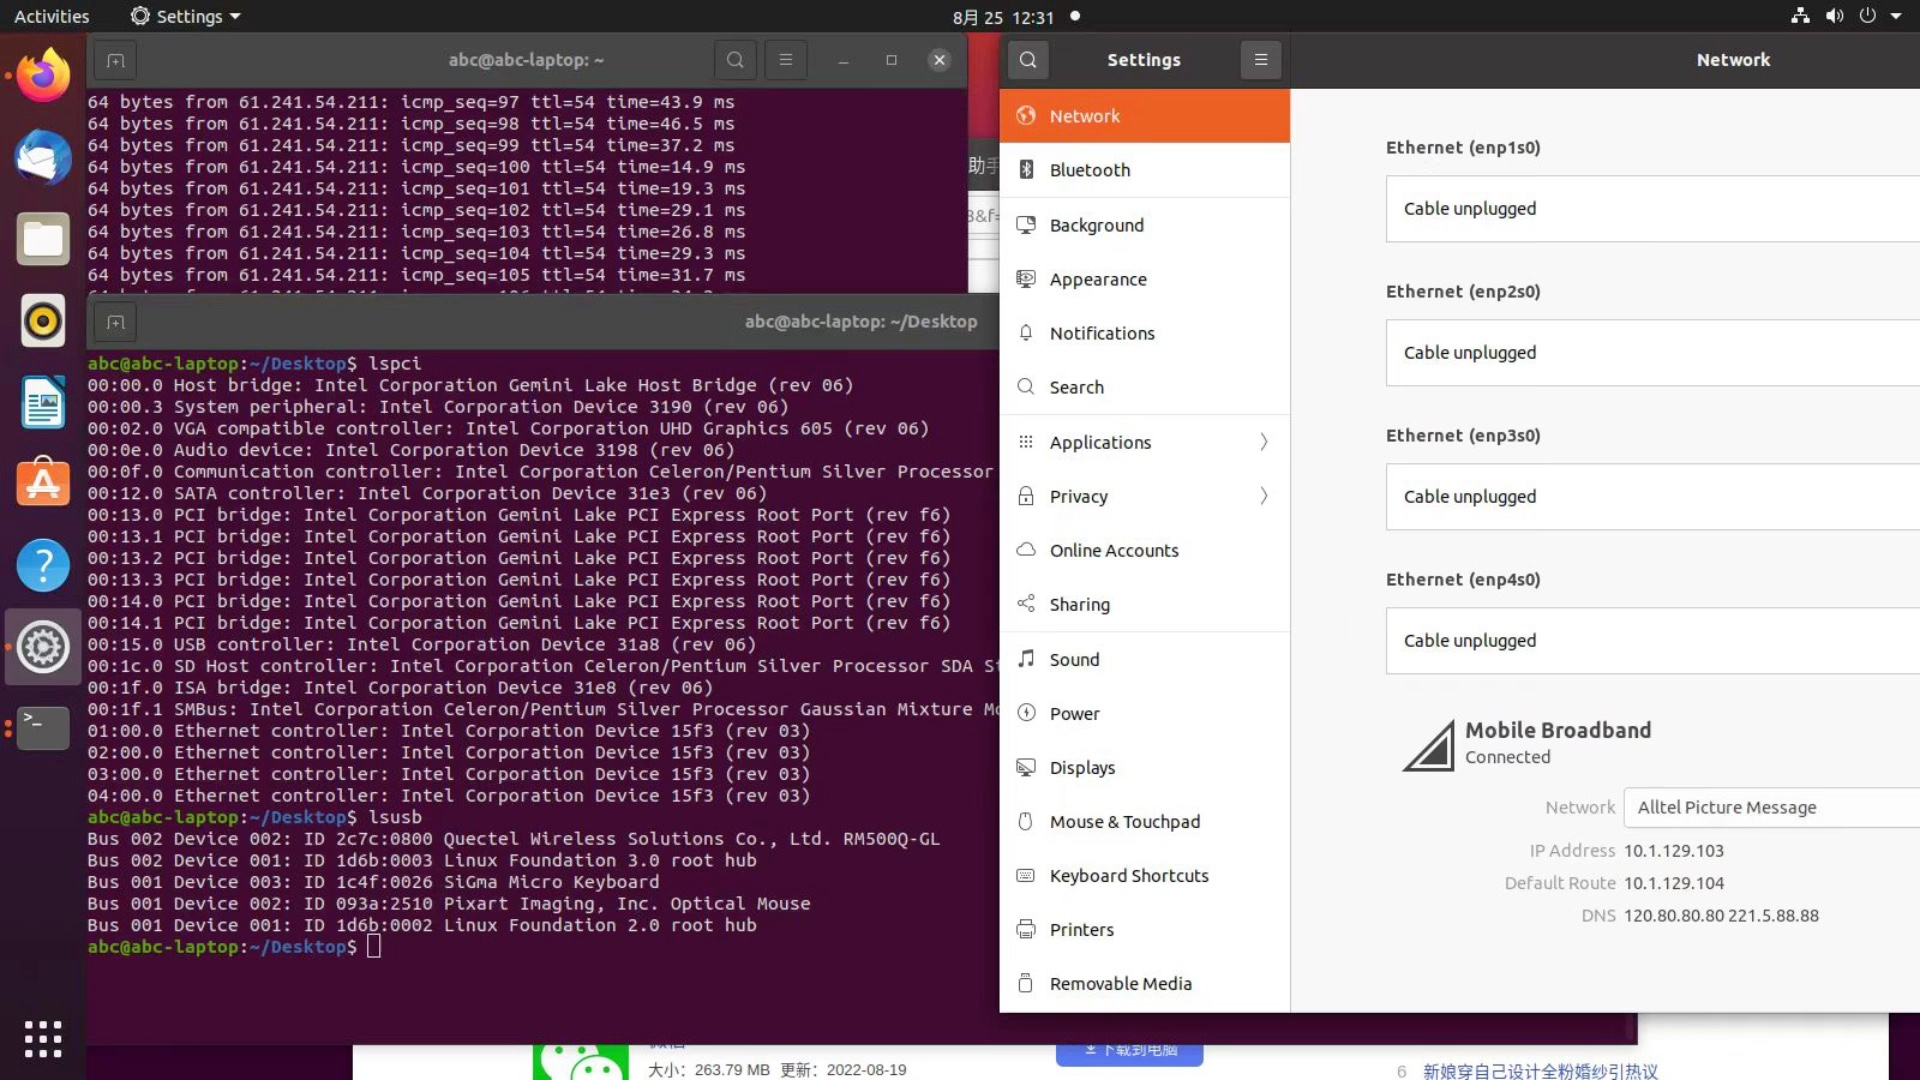The image size is (1920, 1080).
Task: Select Background in Settings sidebar
Action: click(x=1144, y=225)
